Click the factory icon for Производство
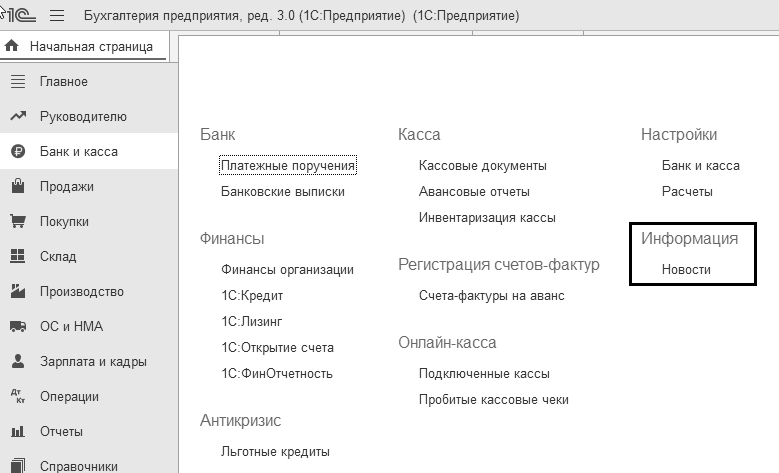 click(x=18, y=291)
